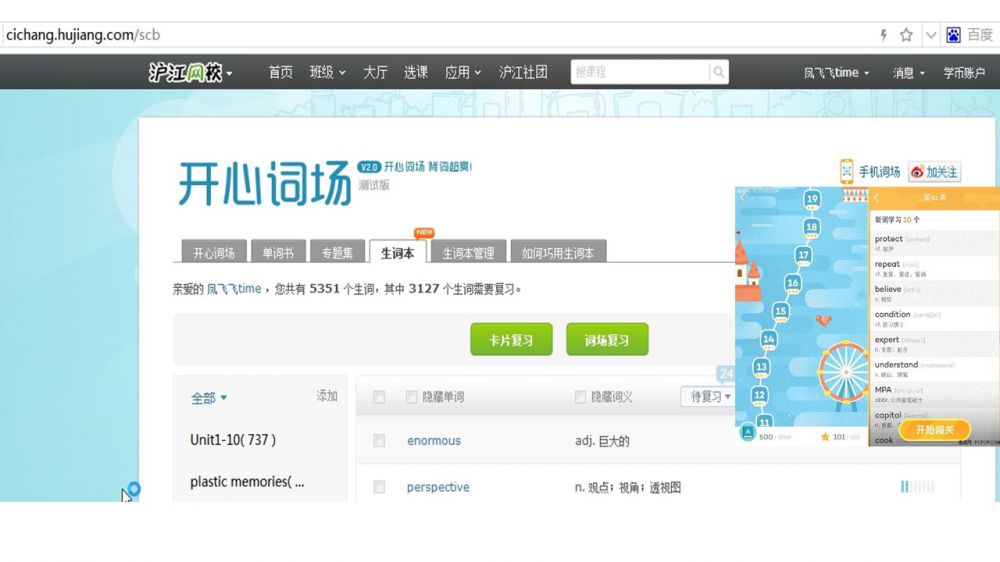
Task: Open the 凤飞飞time user menu
Action: pos(836,73)
